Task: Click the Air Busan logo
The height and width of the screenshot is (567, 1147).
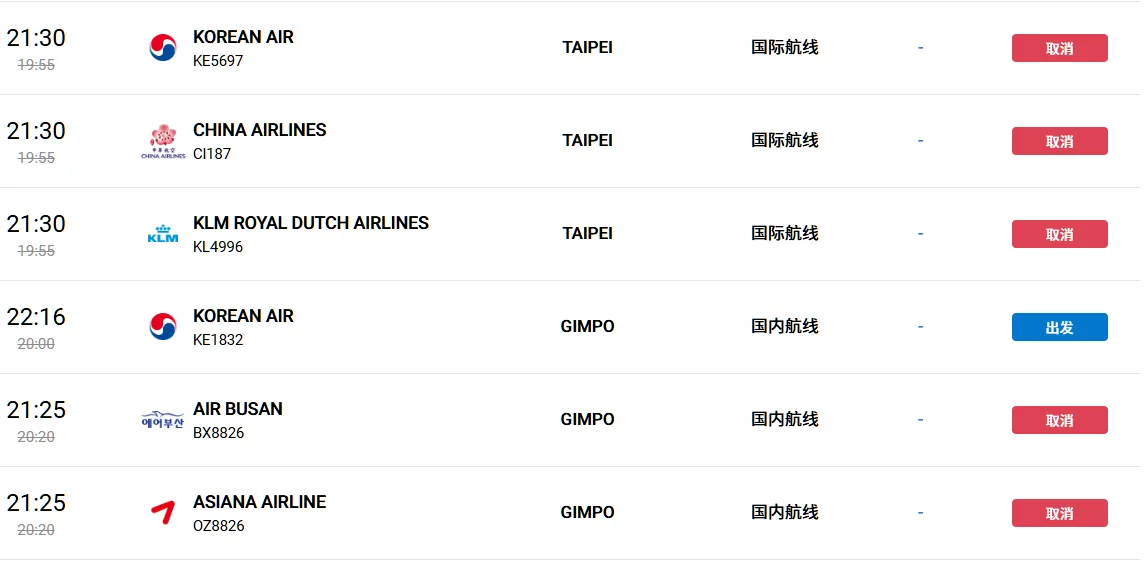Action: [x=162, y=420]
